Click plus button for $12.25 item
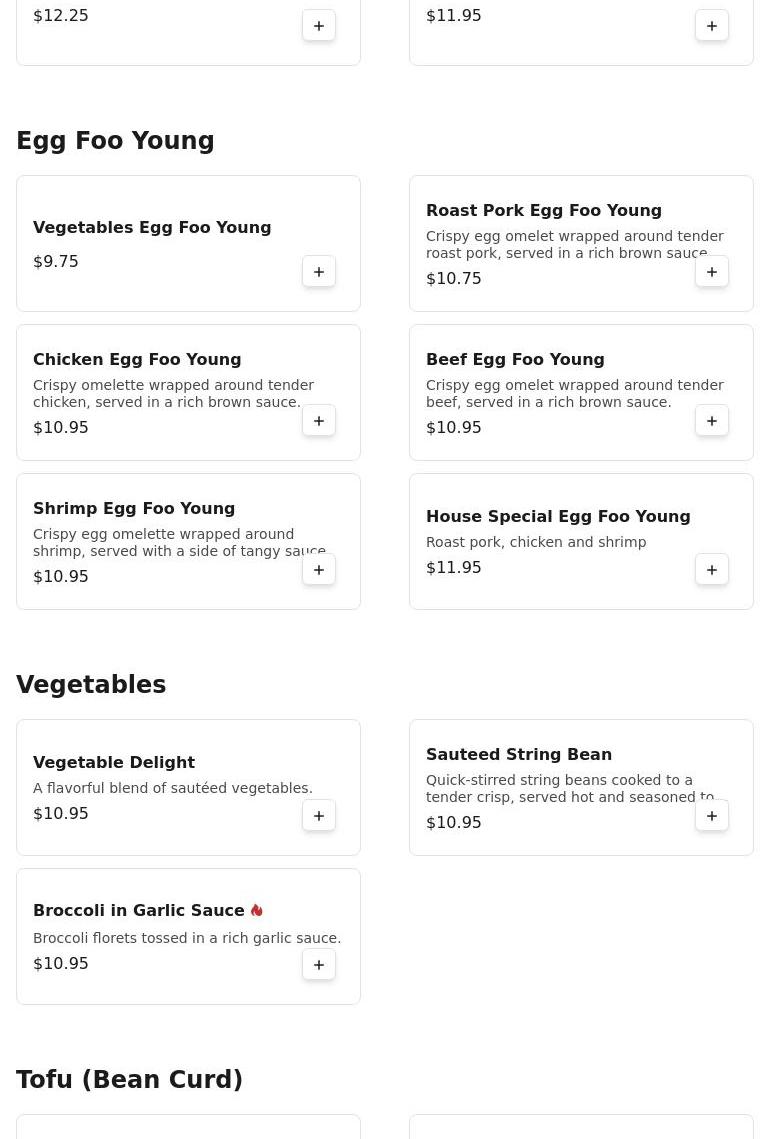Screen dimensions: 770x1139 point(319,26)
